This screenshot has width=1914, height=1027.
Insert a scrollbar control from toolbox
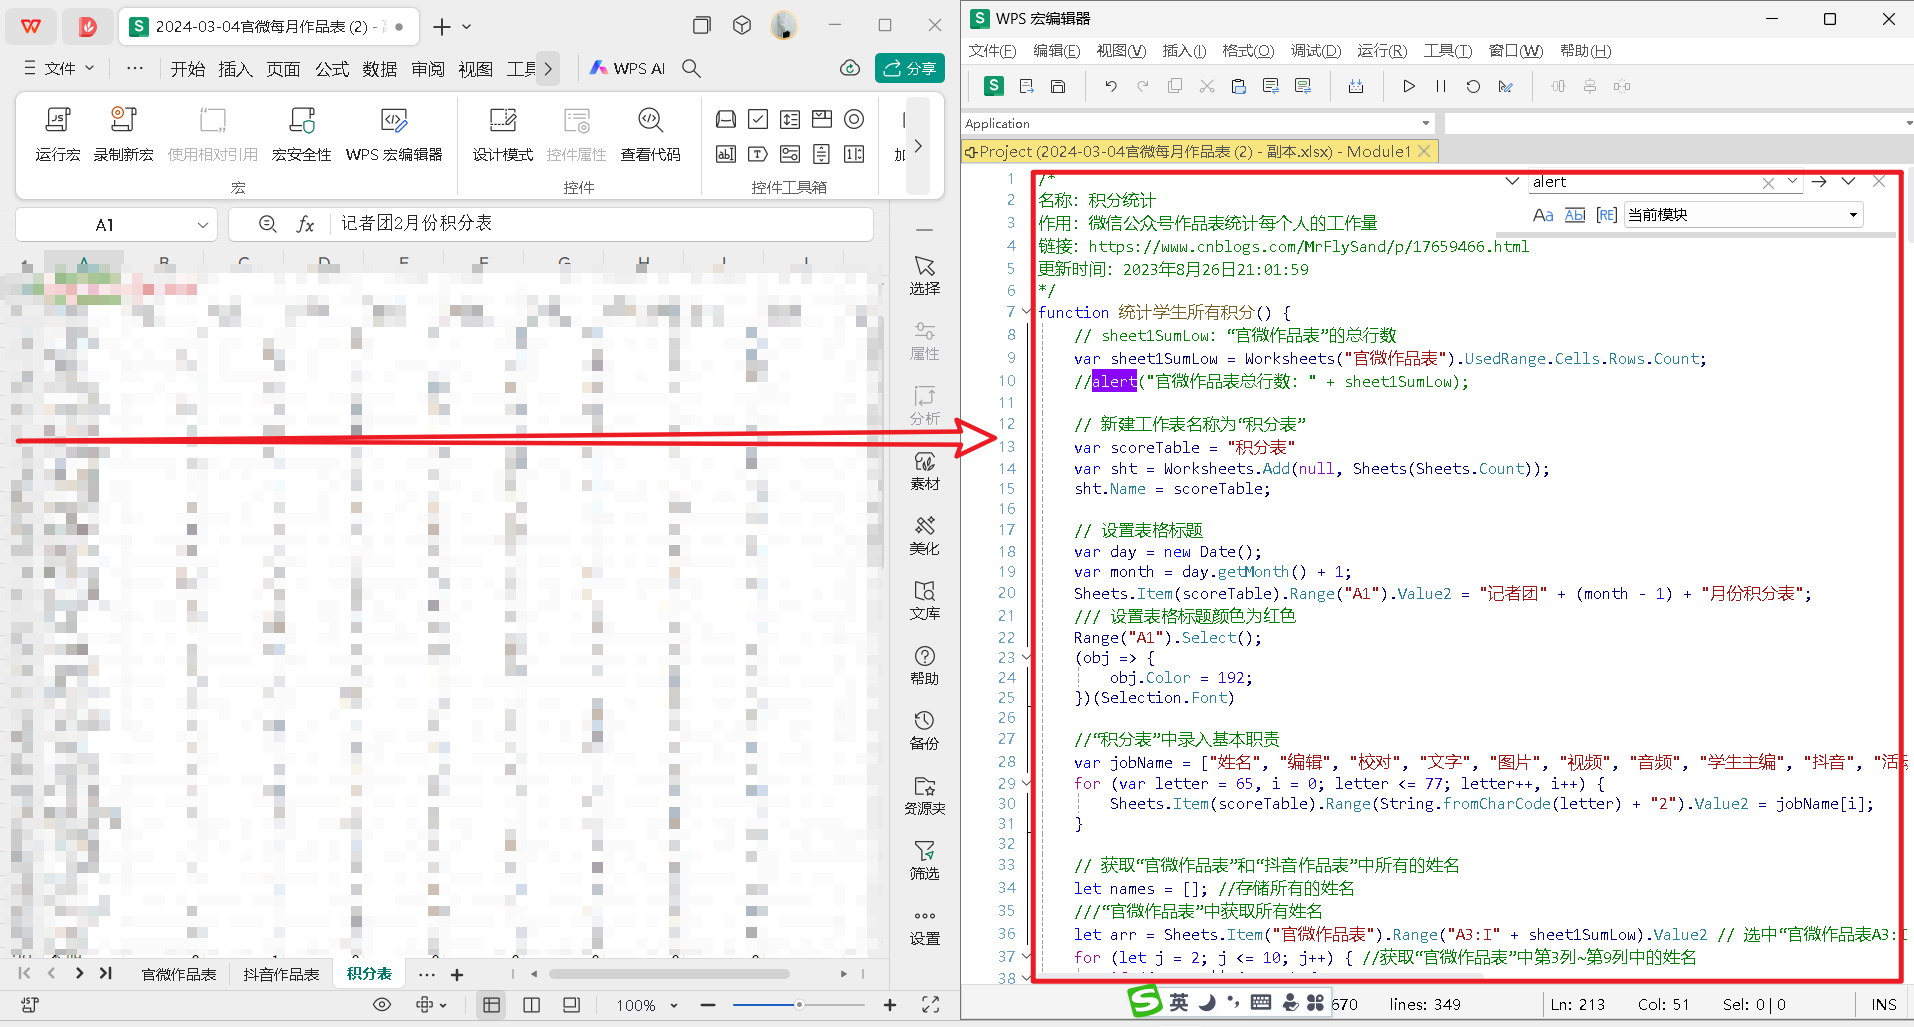pyautogui.click(x=822, y=154)
